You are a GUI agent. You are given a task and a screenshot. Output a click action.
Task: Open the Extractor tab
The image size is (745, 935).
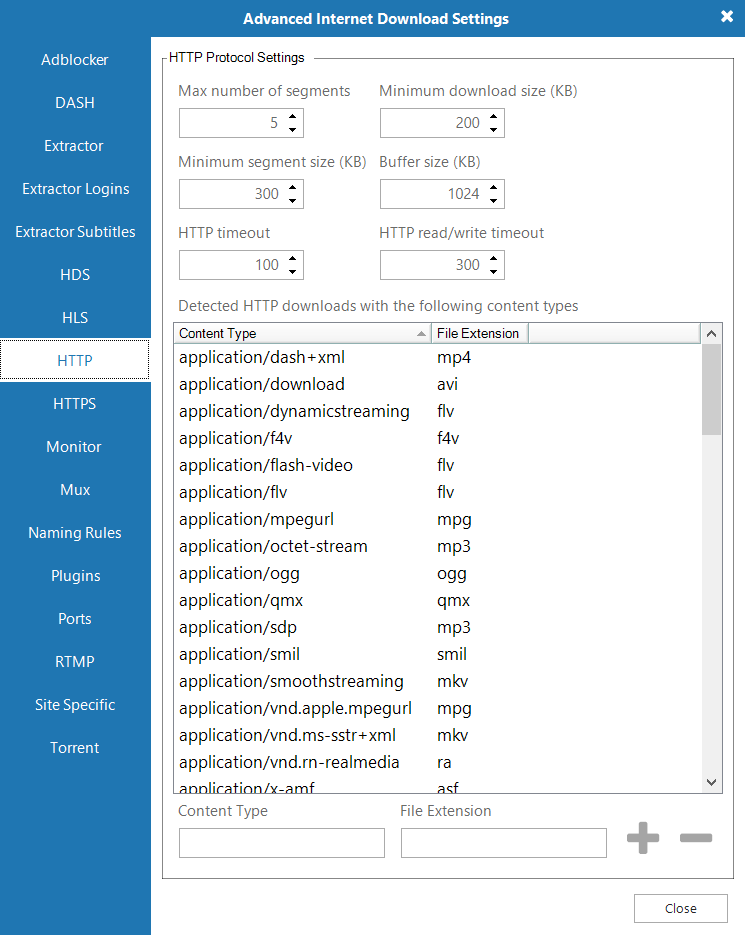[75, 145]
